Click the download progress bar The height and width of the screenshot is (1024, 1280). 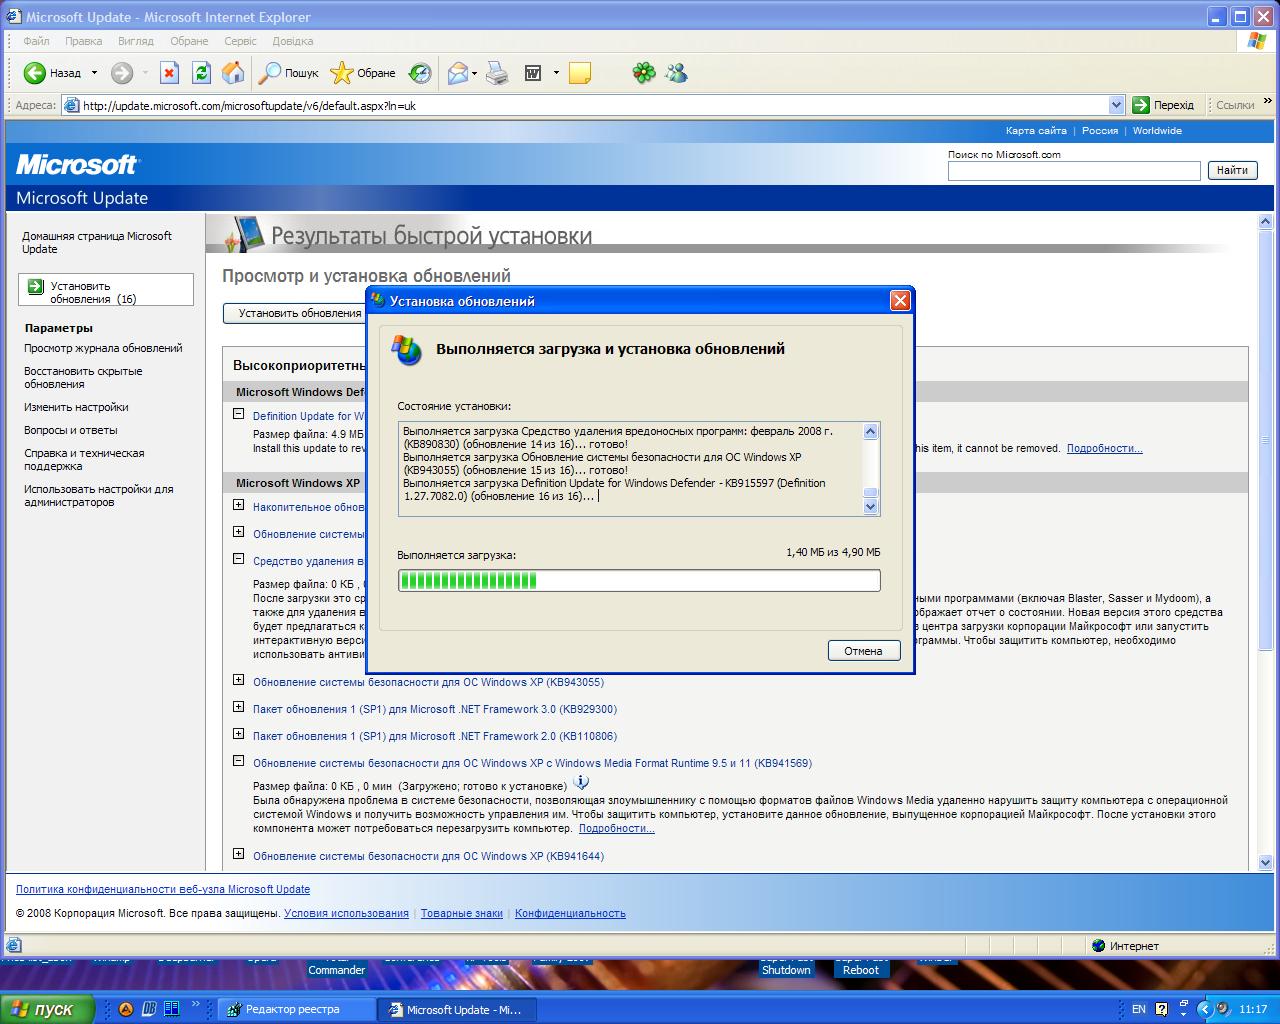(x=639, y=580)
